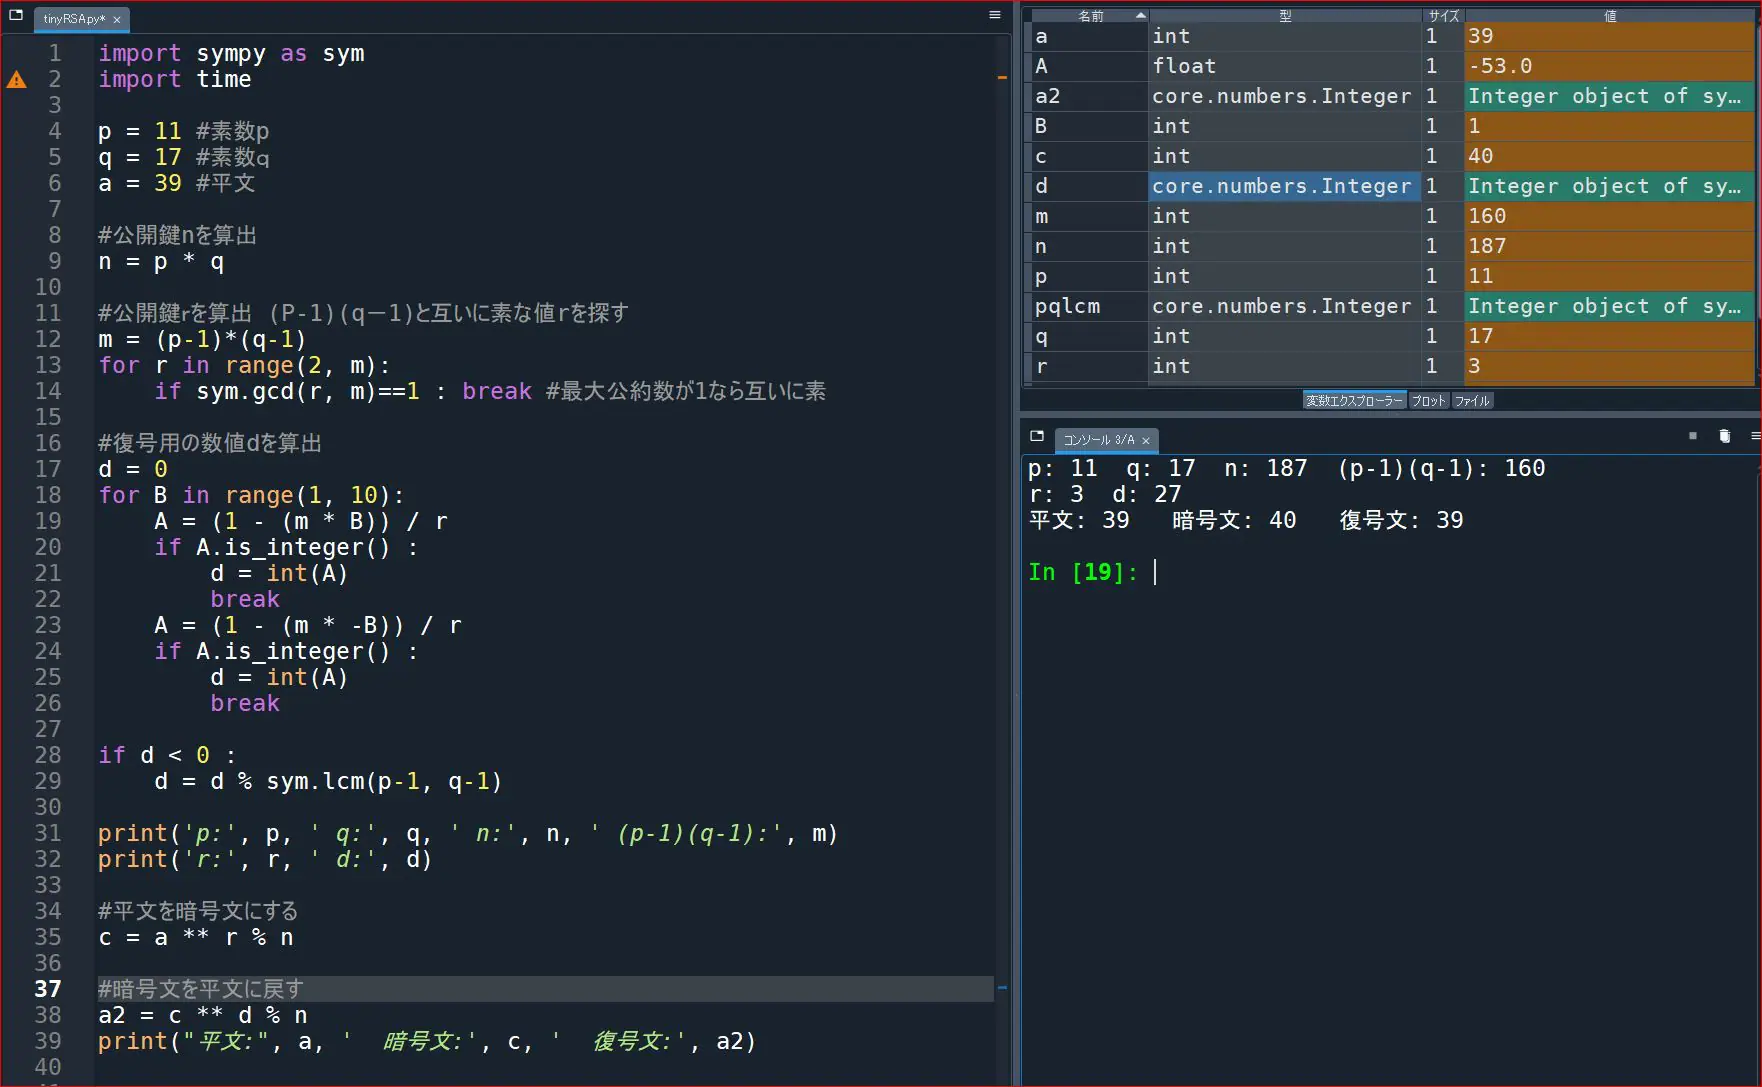Select the Integer object value of a2

tap(1608, 96)
